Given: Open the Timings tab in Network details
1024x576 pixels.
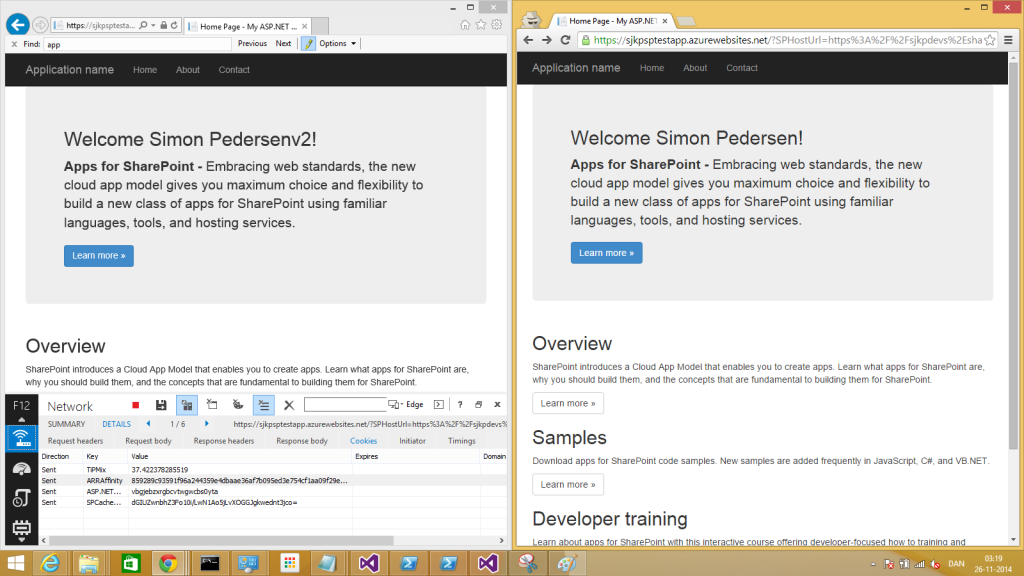Looking at the screenshot, I should pos(460,440).
